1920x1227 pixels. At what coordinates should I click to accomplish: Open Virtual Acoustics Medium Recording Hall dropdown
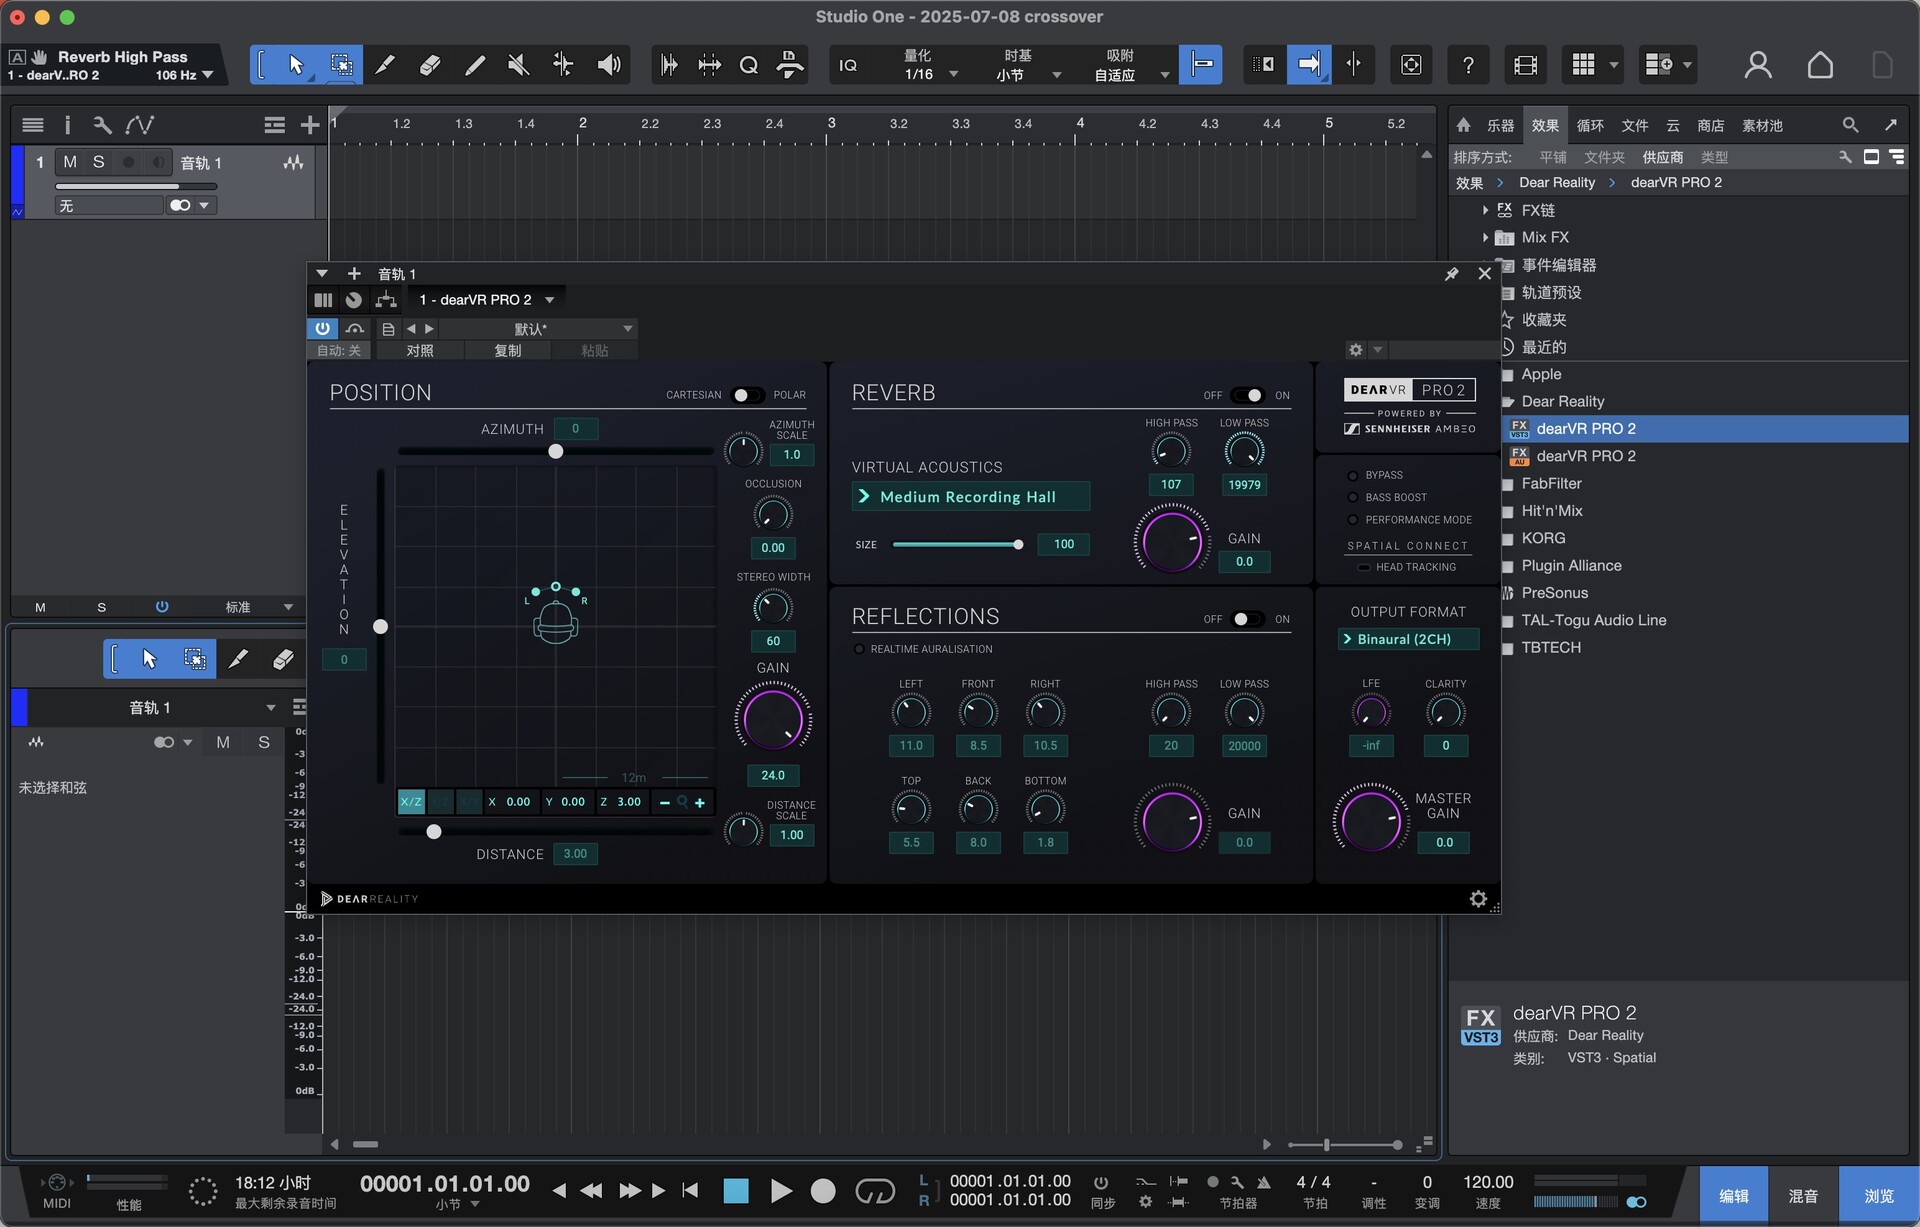[x=970, y=497]
